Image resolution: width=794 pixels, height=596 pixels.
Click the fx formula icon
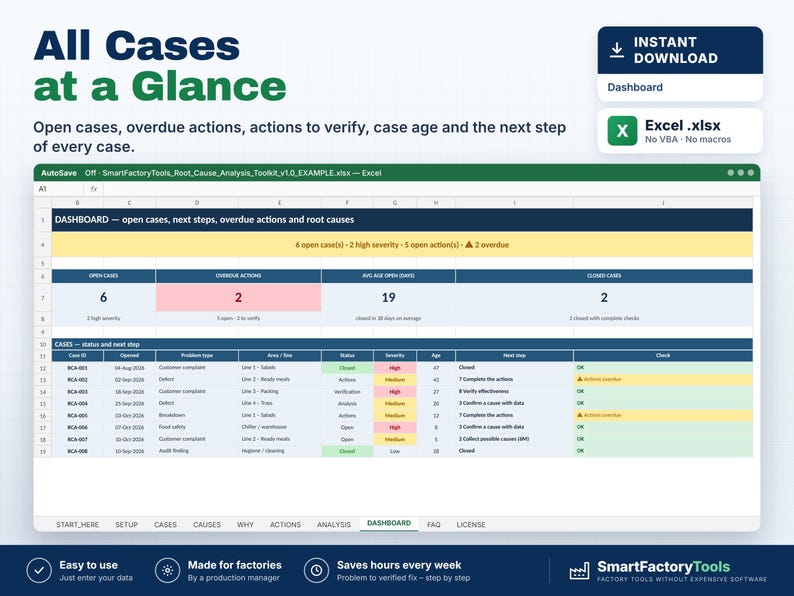(x=94, y=189)
